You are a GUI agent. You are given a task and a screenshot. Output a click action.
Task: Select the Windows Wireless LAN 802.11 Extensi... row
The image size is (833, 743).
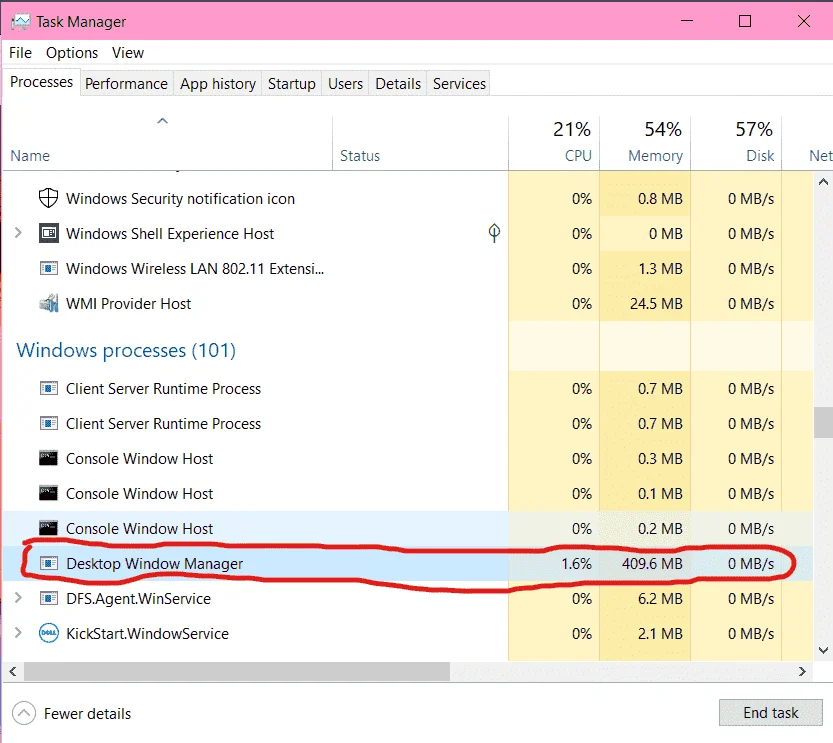(408, 268)
